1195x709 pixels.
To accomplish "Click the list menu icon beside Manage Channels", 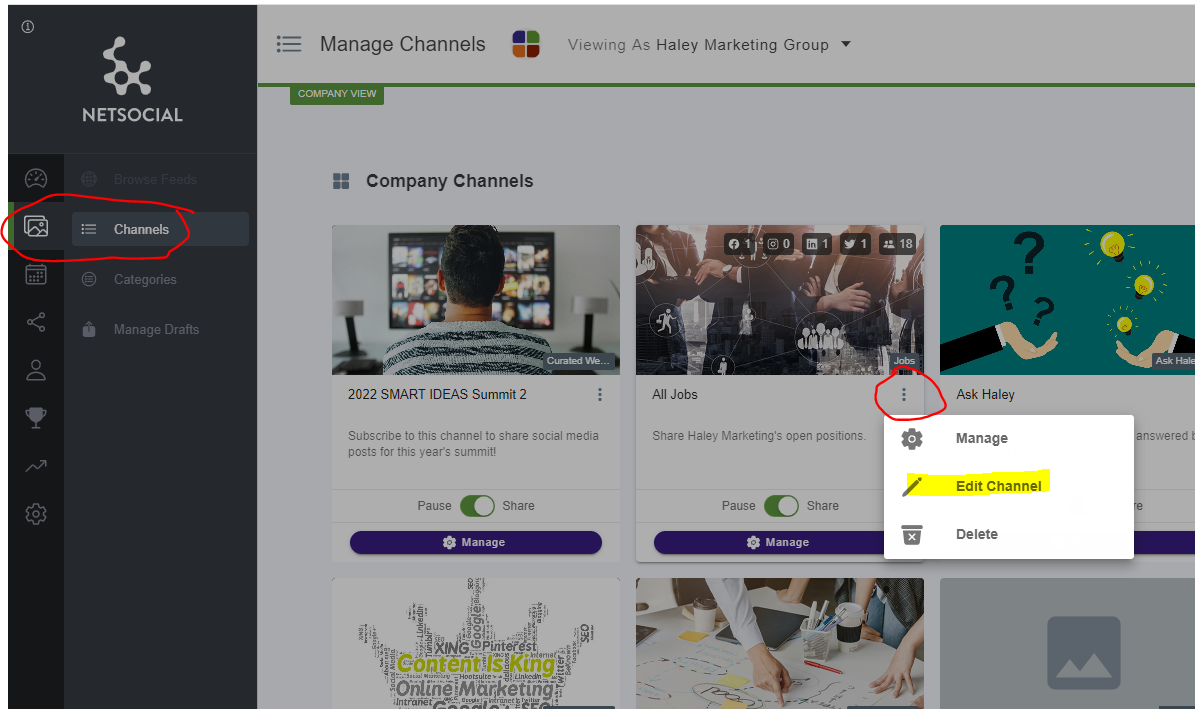I will pyautogui.click(x=289, y=44).
